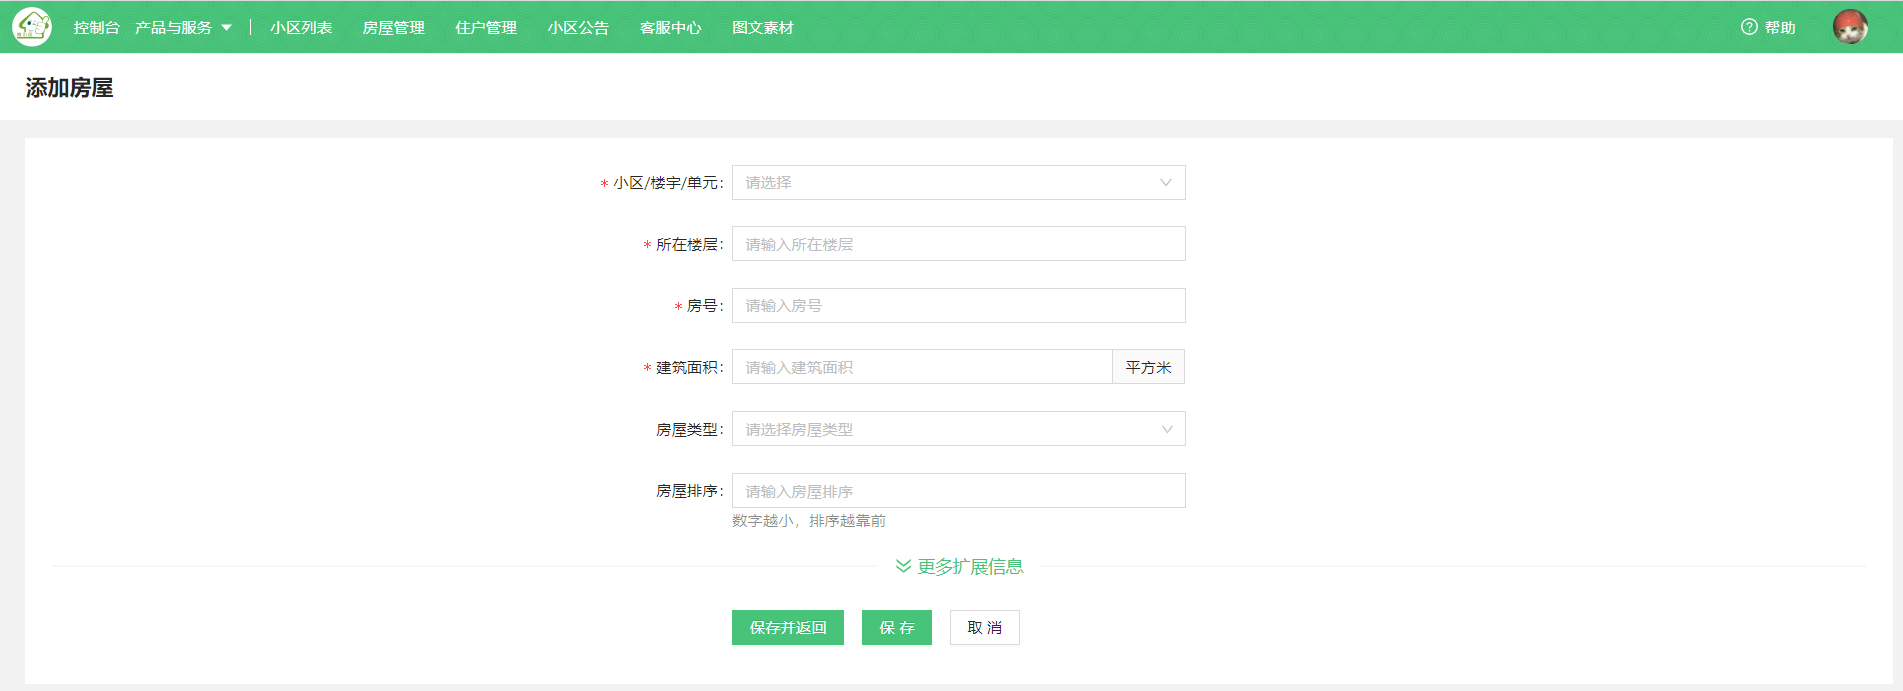The height and width of the screenshot is (691, 1903).
Task: Open the 小区/楼宇/单元 dropdown
Action: pos(958,183)
